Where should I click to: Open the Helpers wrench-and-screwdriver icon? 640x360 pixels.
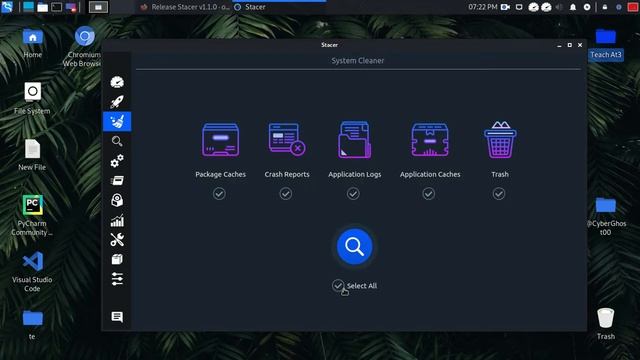click(117, 240)
